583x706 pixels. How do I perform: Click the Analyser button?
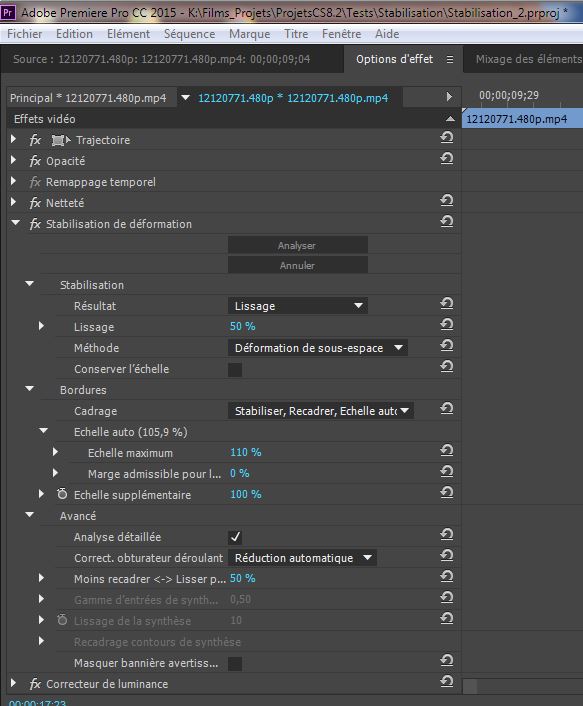point(298,245)
